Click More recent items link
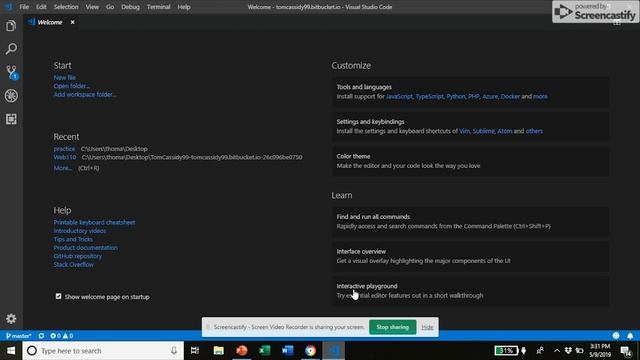The width and height of the screenshot is (640, 360). coord(62,168)
